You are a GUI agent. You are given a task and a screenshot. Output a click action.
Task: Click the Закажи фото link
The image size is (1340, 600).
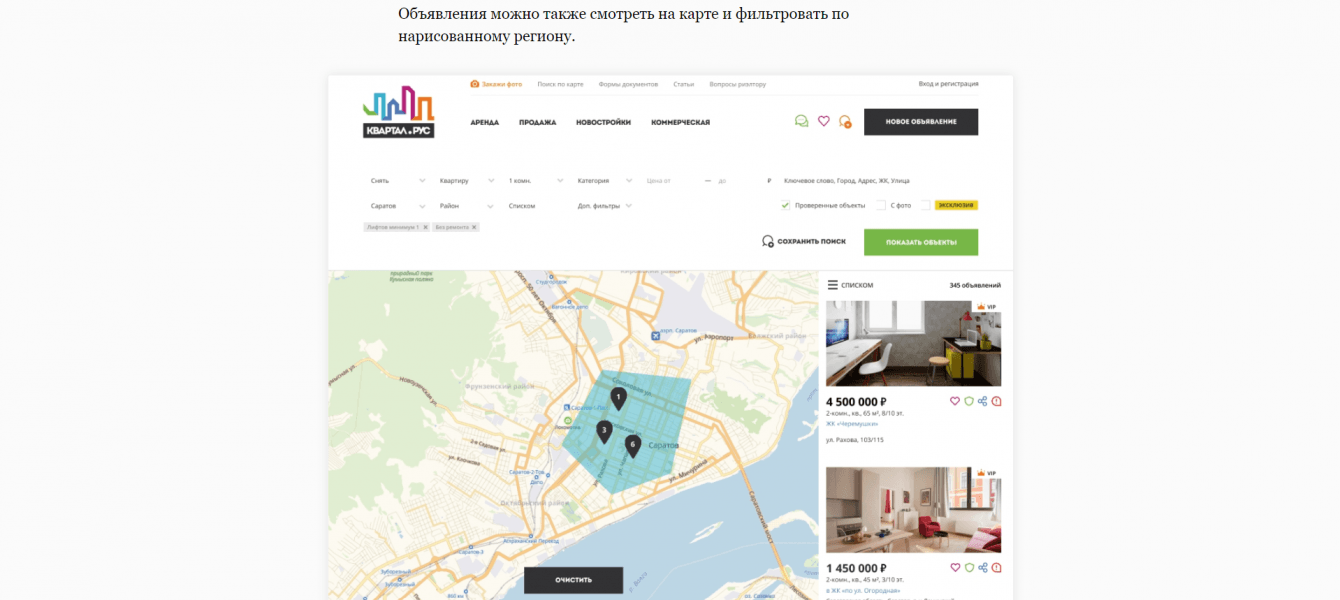(x=502, y=84)
